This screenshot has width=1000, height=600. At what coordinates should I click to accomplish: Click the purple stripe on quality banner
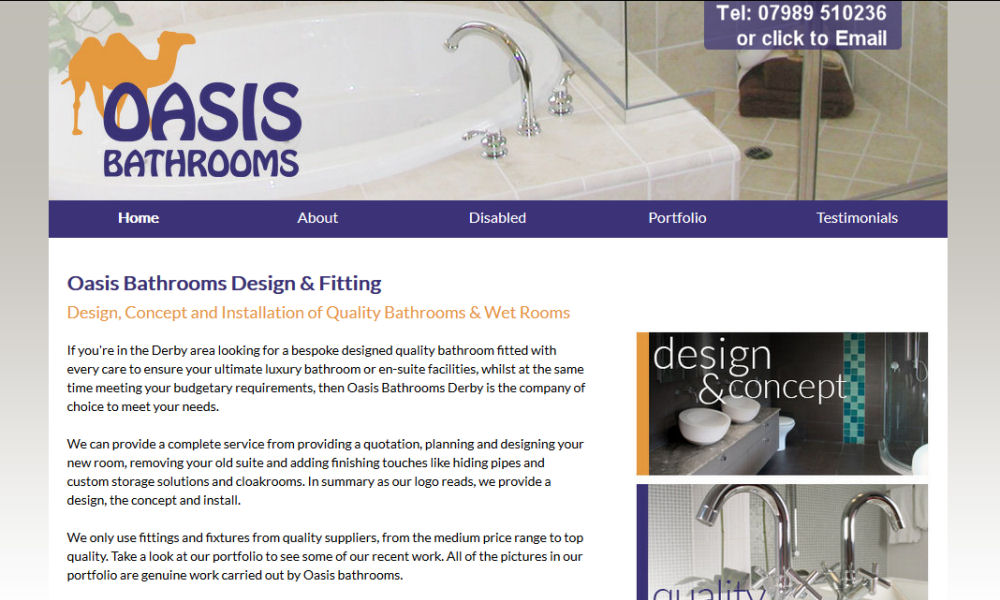click(642, 542)
